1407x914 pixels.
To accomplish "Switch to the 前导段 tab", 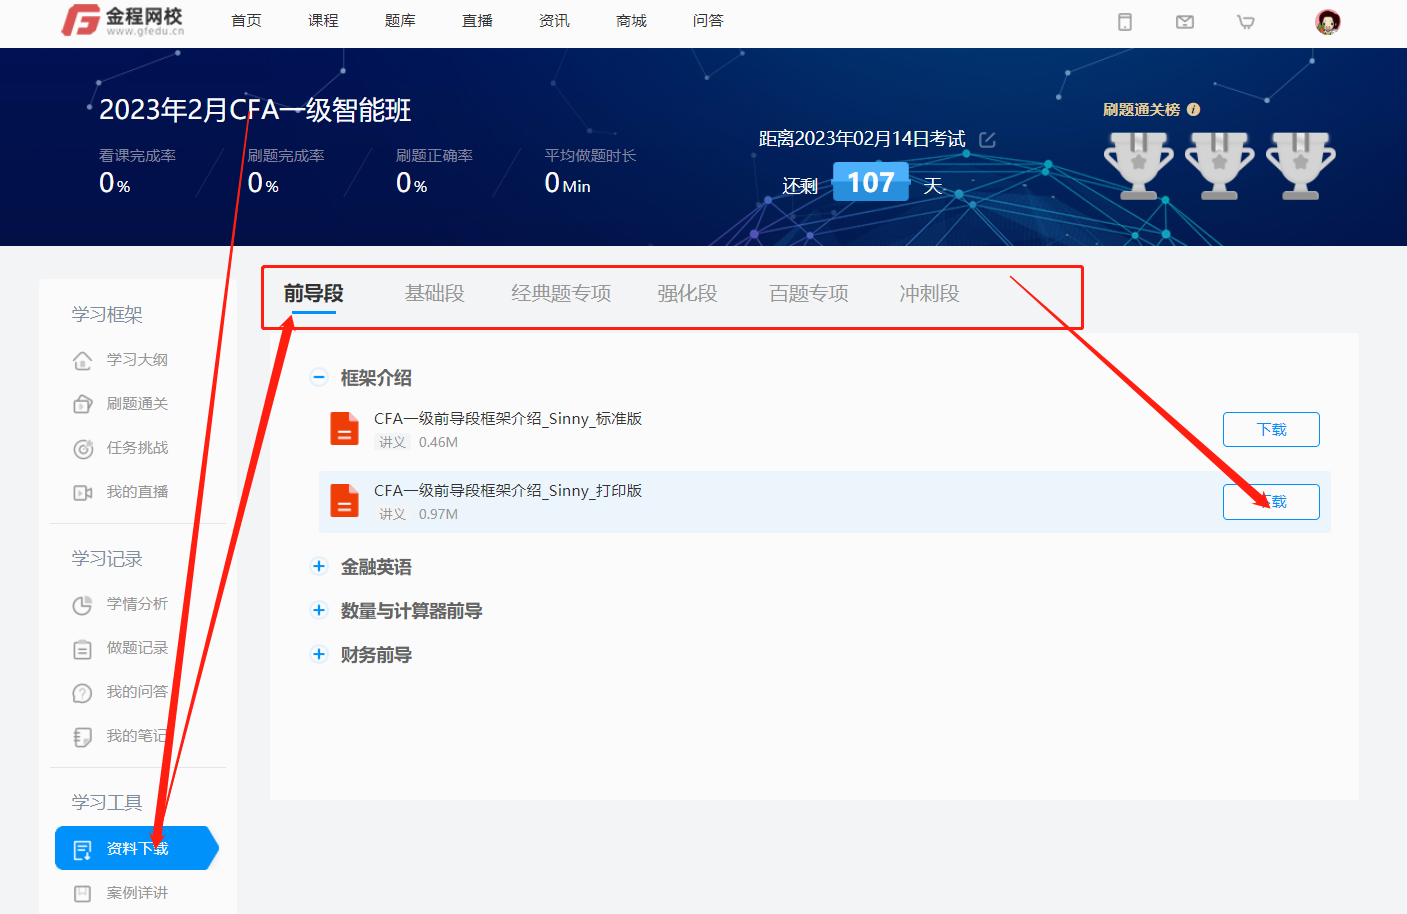I will 313,293.
